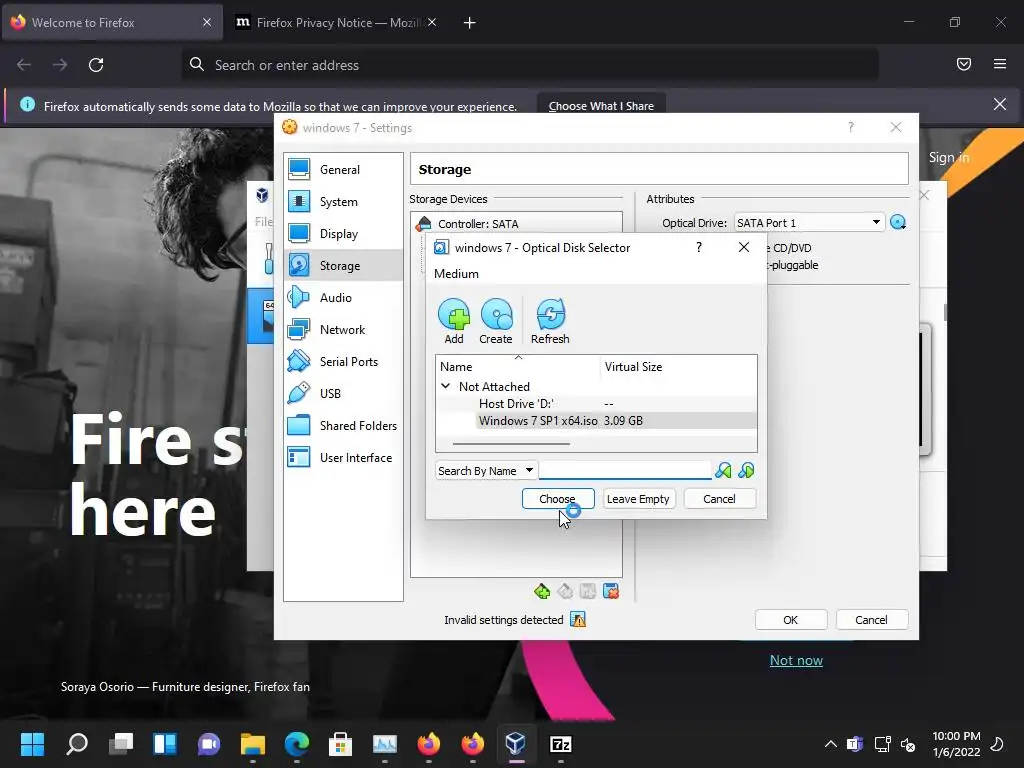Open the USB settings category
The width and height of the screenshot is (1024, 768).
[x=344, y=394]
